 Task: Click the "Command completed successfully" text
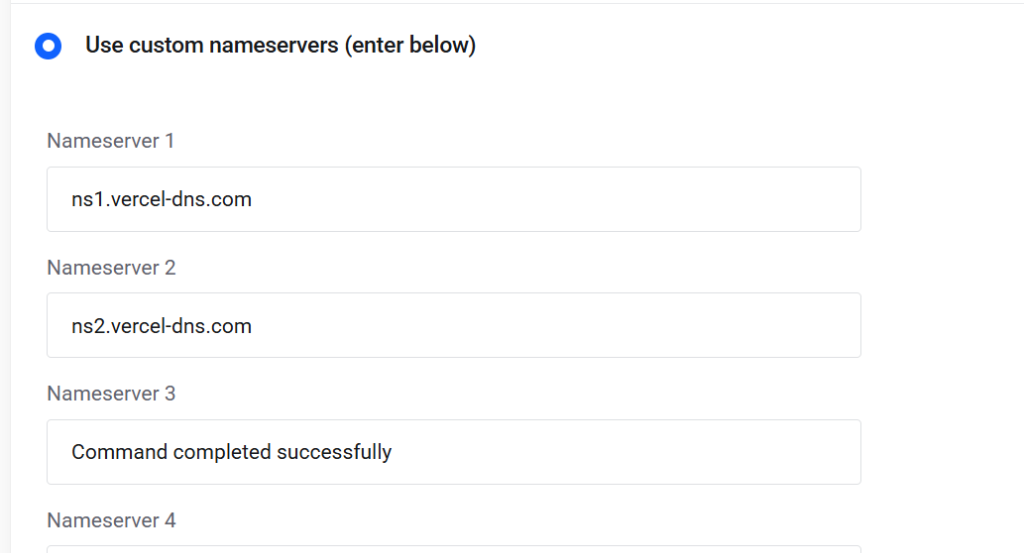tap(231, 452)
